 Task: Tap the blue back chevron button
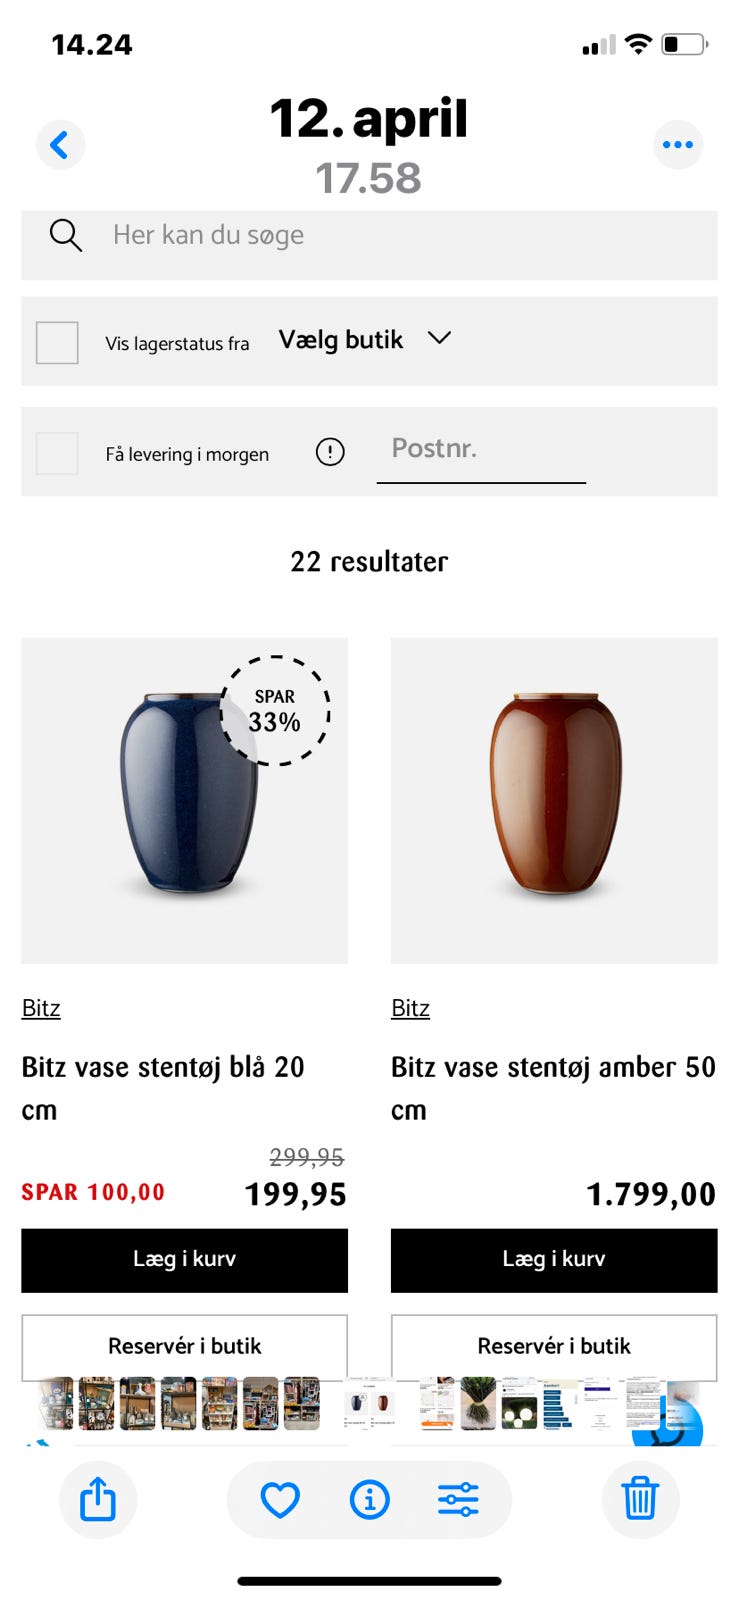[60, 145]
